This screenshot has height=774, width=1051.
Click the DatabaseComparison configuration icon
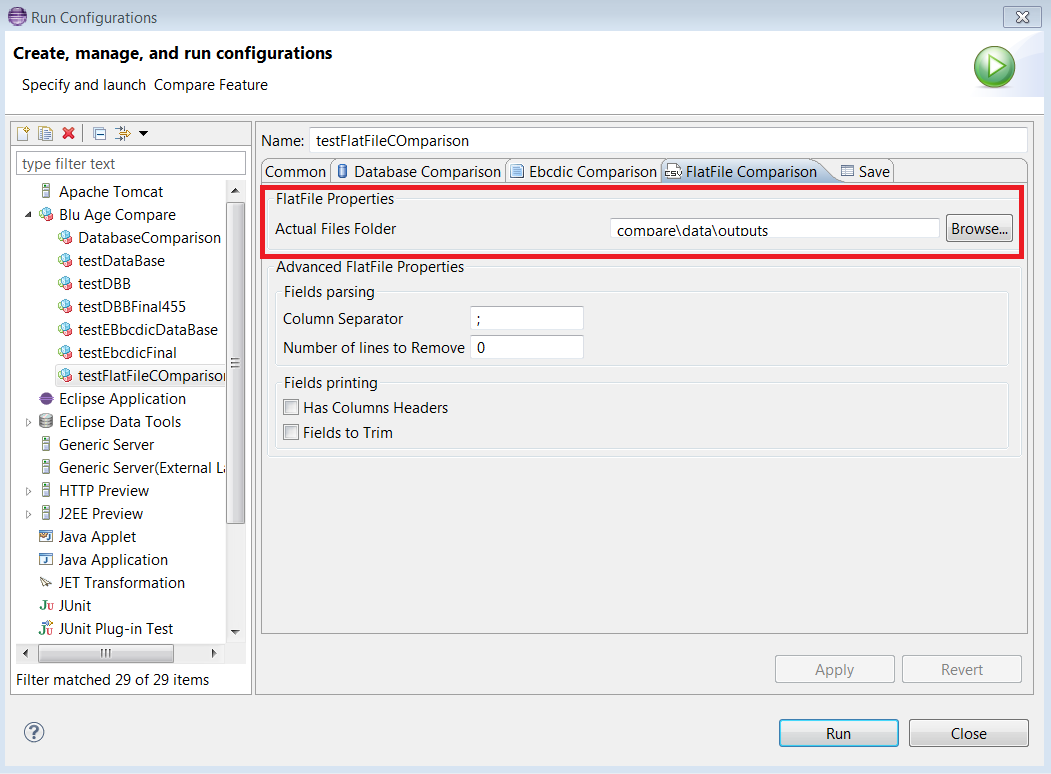coord(65,237)
